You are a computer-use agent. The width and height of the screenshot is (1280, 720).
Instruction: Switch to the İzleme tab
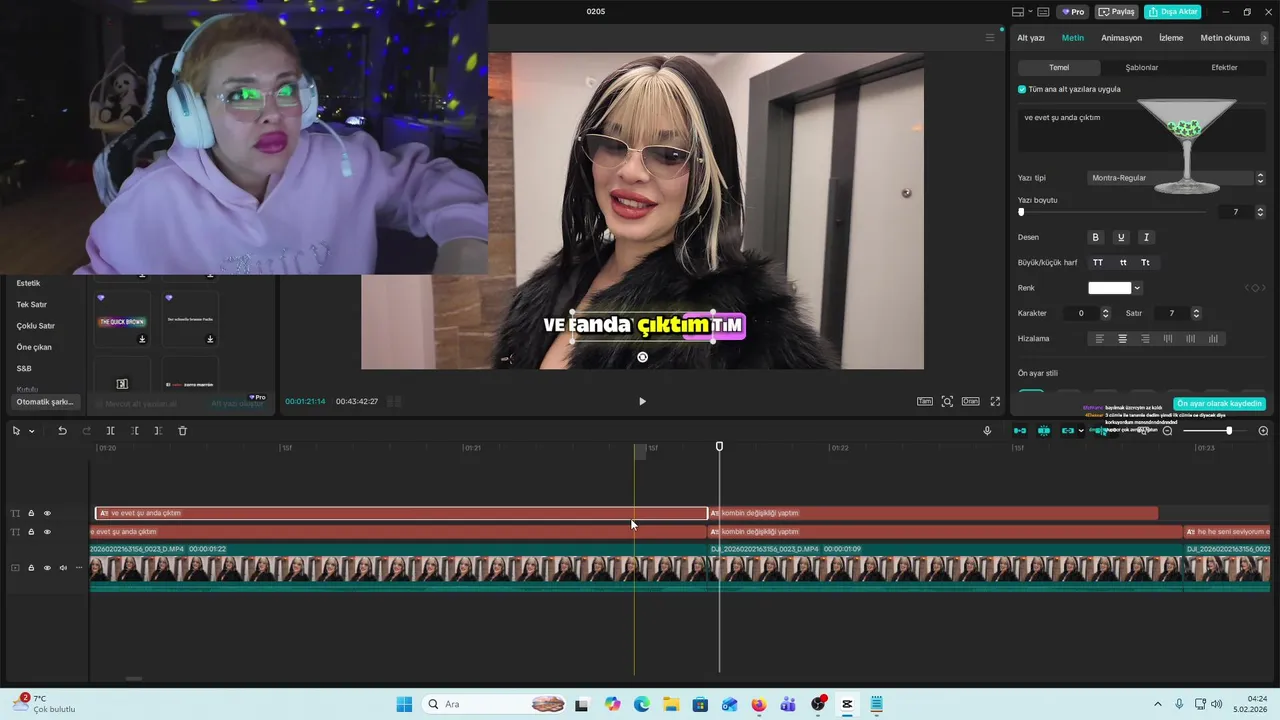1171,38
